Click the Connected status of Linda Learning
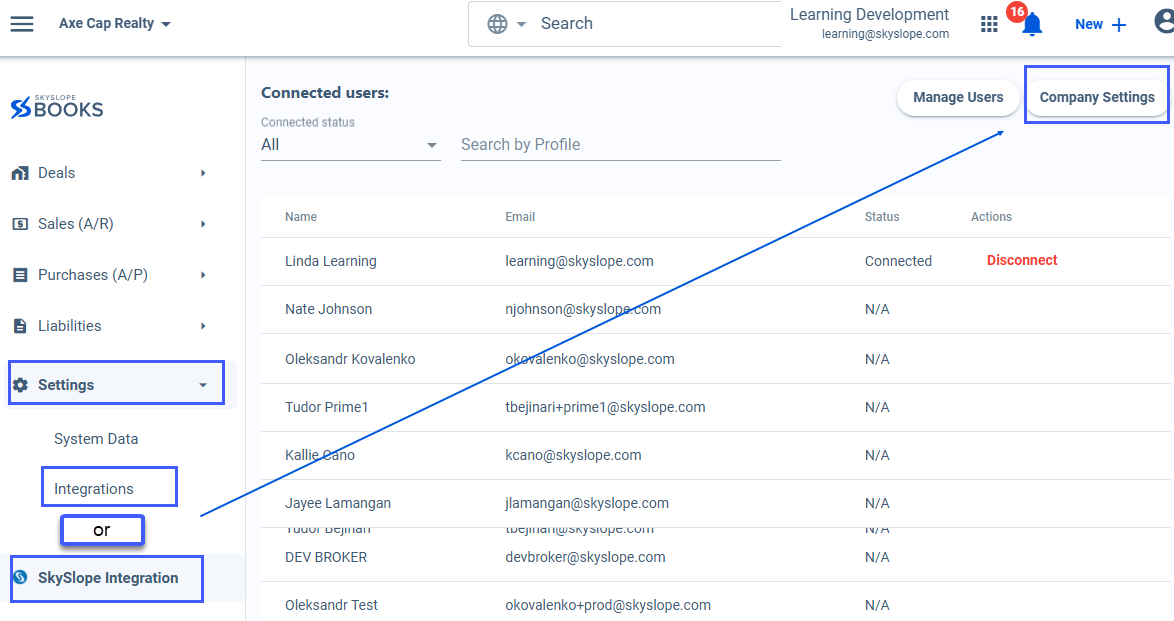The width and height of the screenshot is (1174, 621). (x=898, y=261)
